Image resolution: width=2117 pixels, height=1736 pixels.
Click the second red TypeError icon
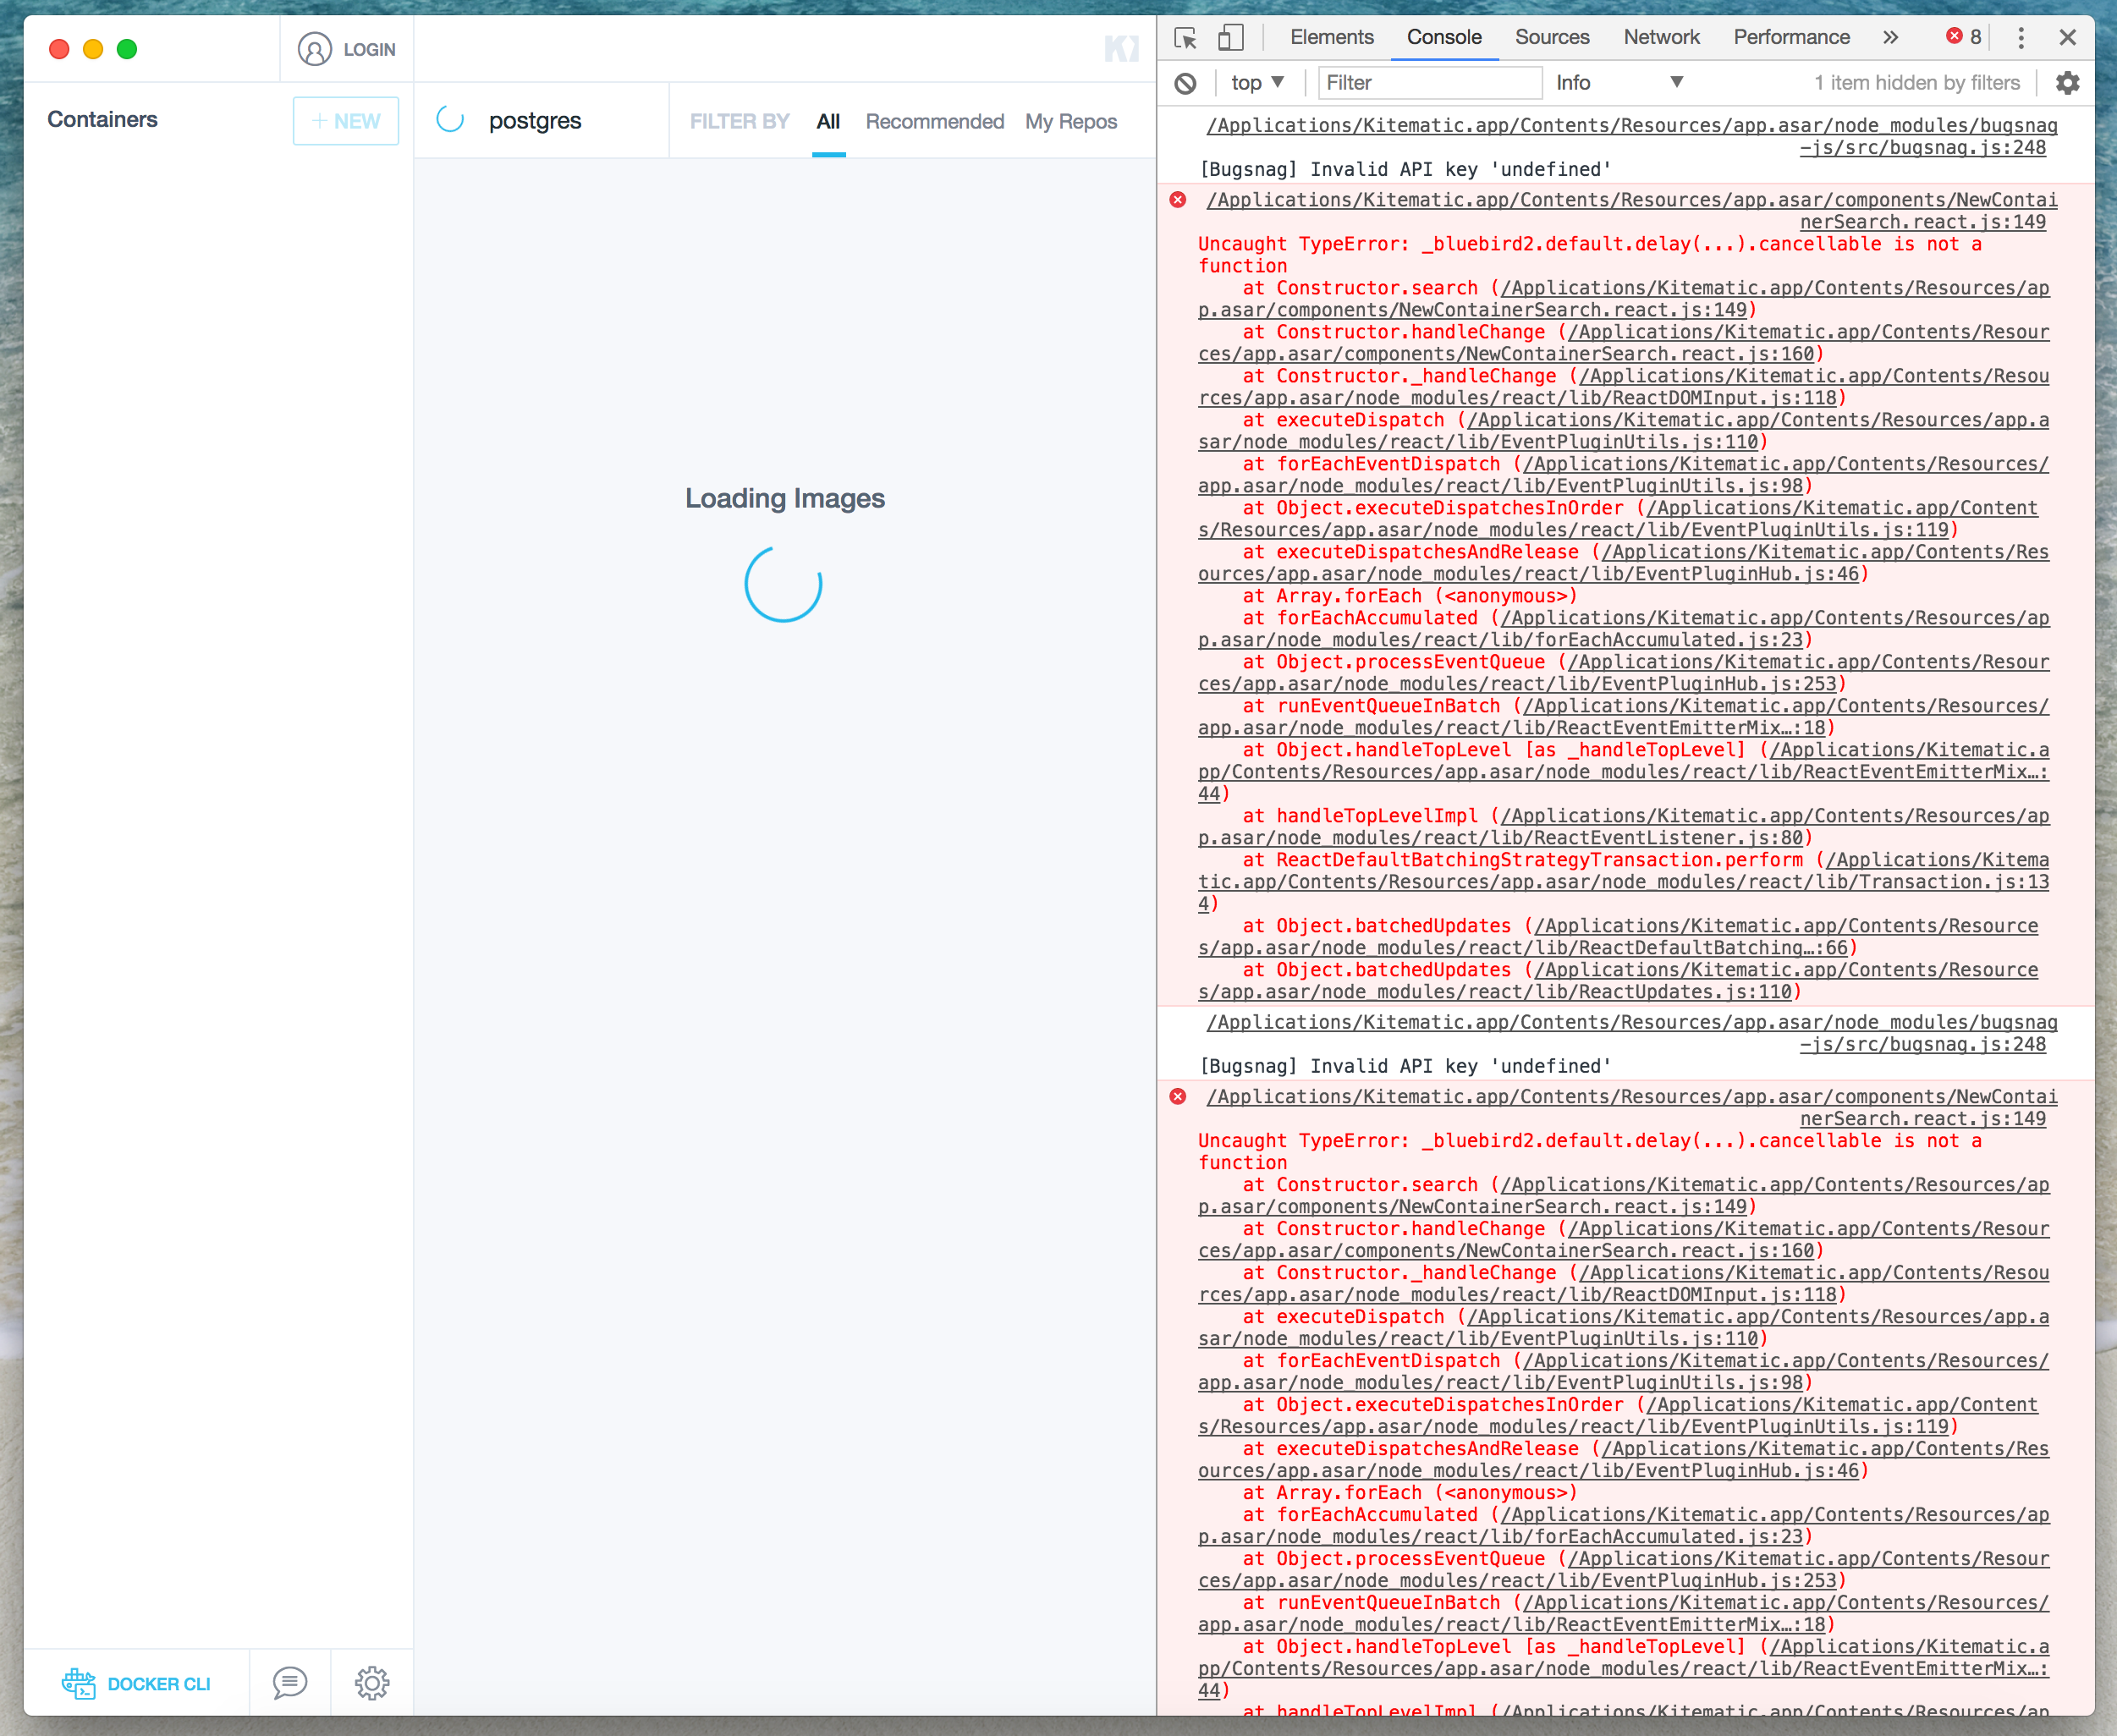(1178, 1097)
